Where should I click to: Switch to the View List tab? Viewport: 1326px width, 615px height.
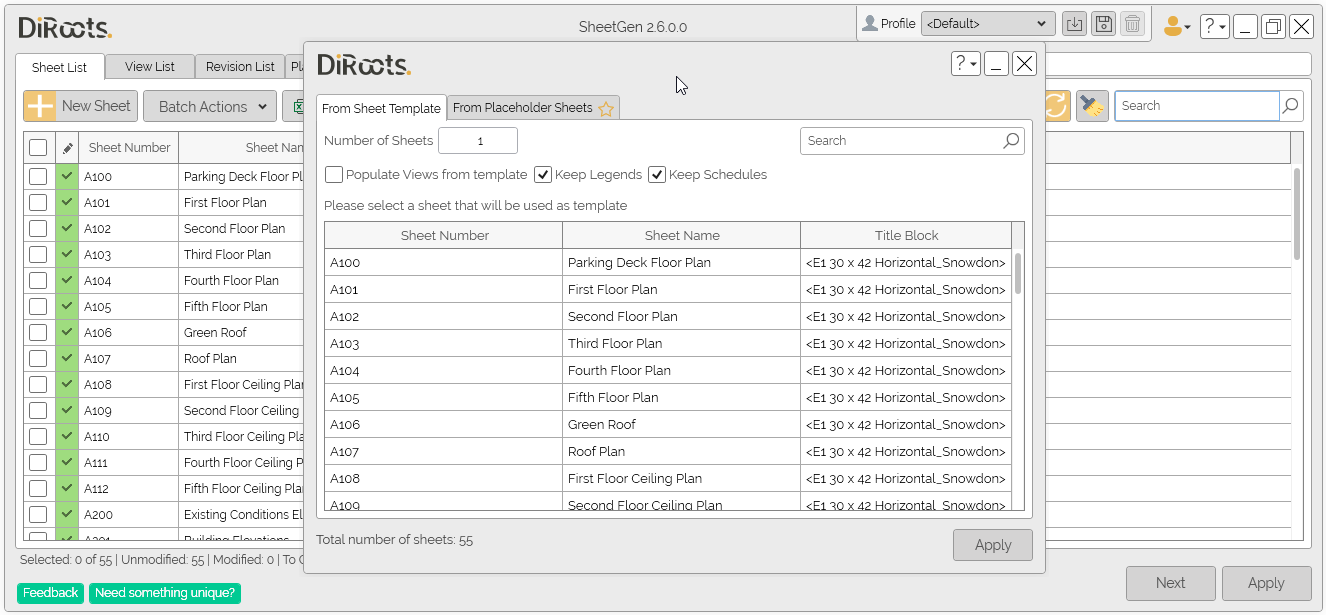(x=150, y=67)
